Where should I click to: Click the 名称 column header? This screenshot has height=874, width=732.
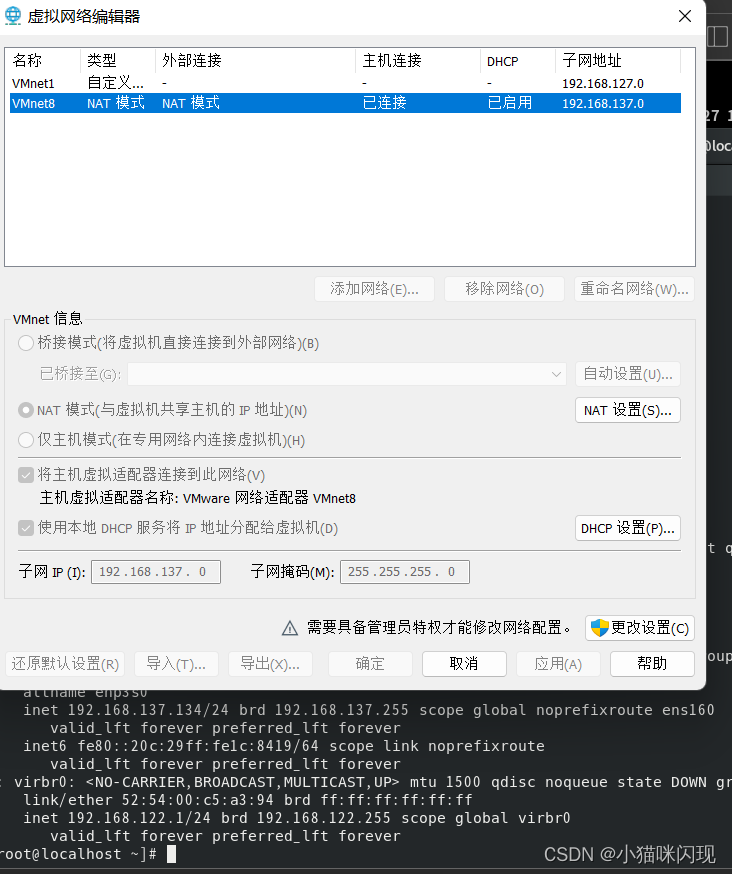pyautogui.click(x=45, y=61)
